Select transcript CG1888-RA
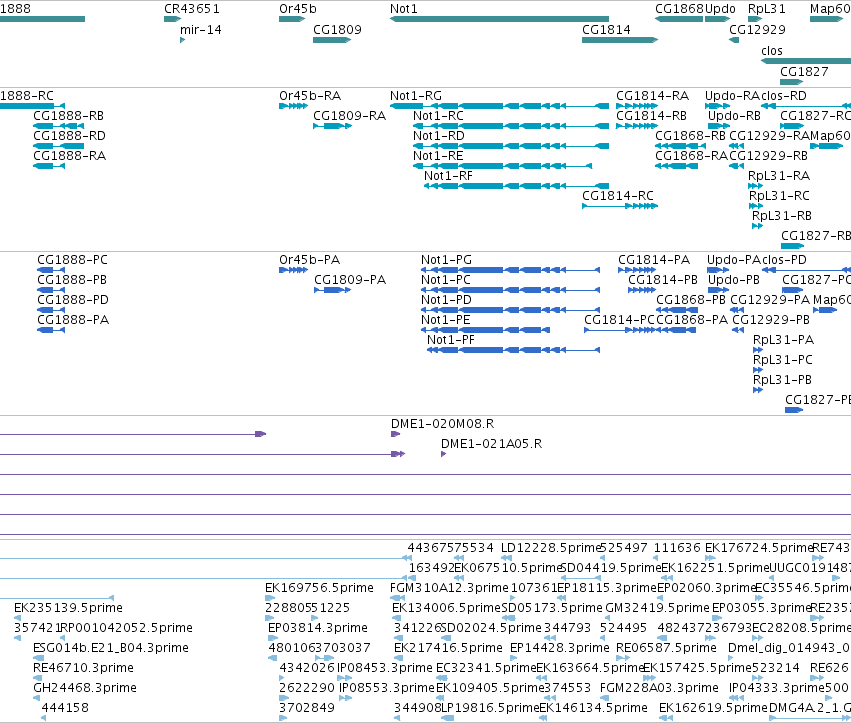851x723 pixels. (x=49, y=166)
